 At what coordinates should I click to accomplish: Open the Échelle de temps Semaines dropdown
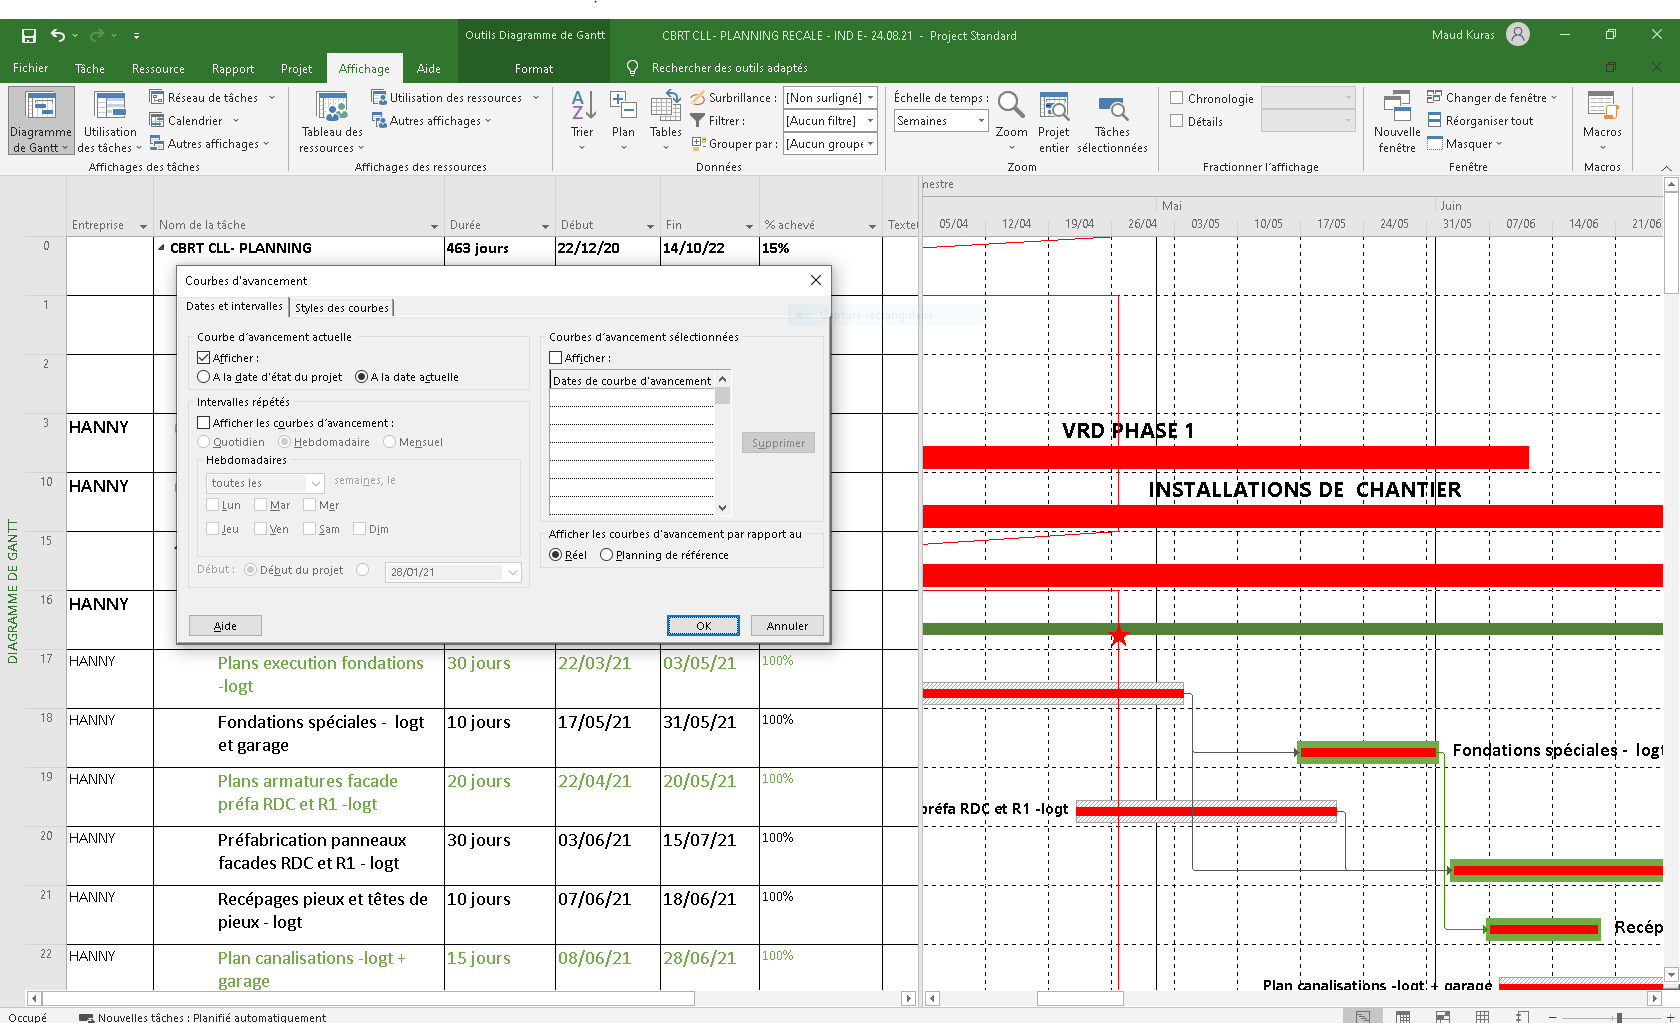pos(981,121)
